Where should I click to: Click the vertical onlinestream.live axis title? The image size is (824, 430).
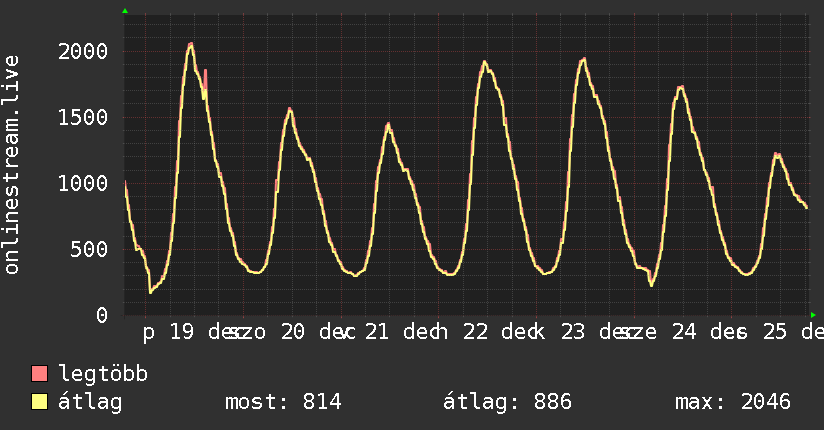point(12,166)
